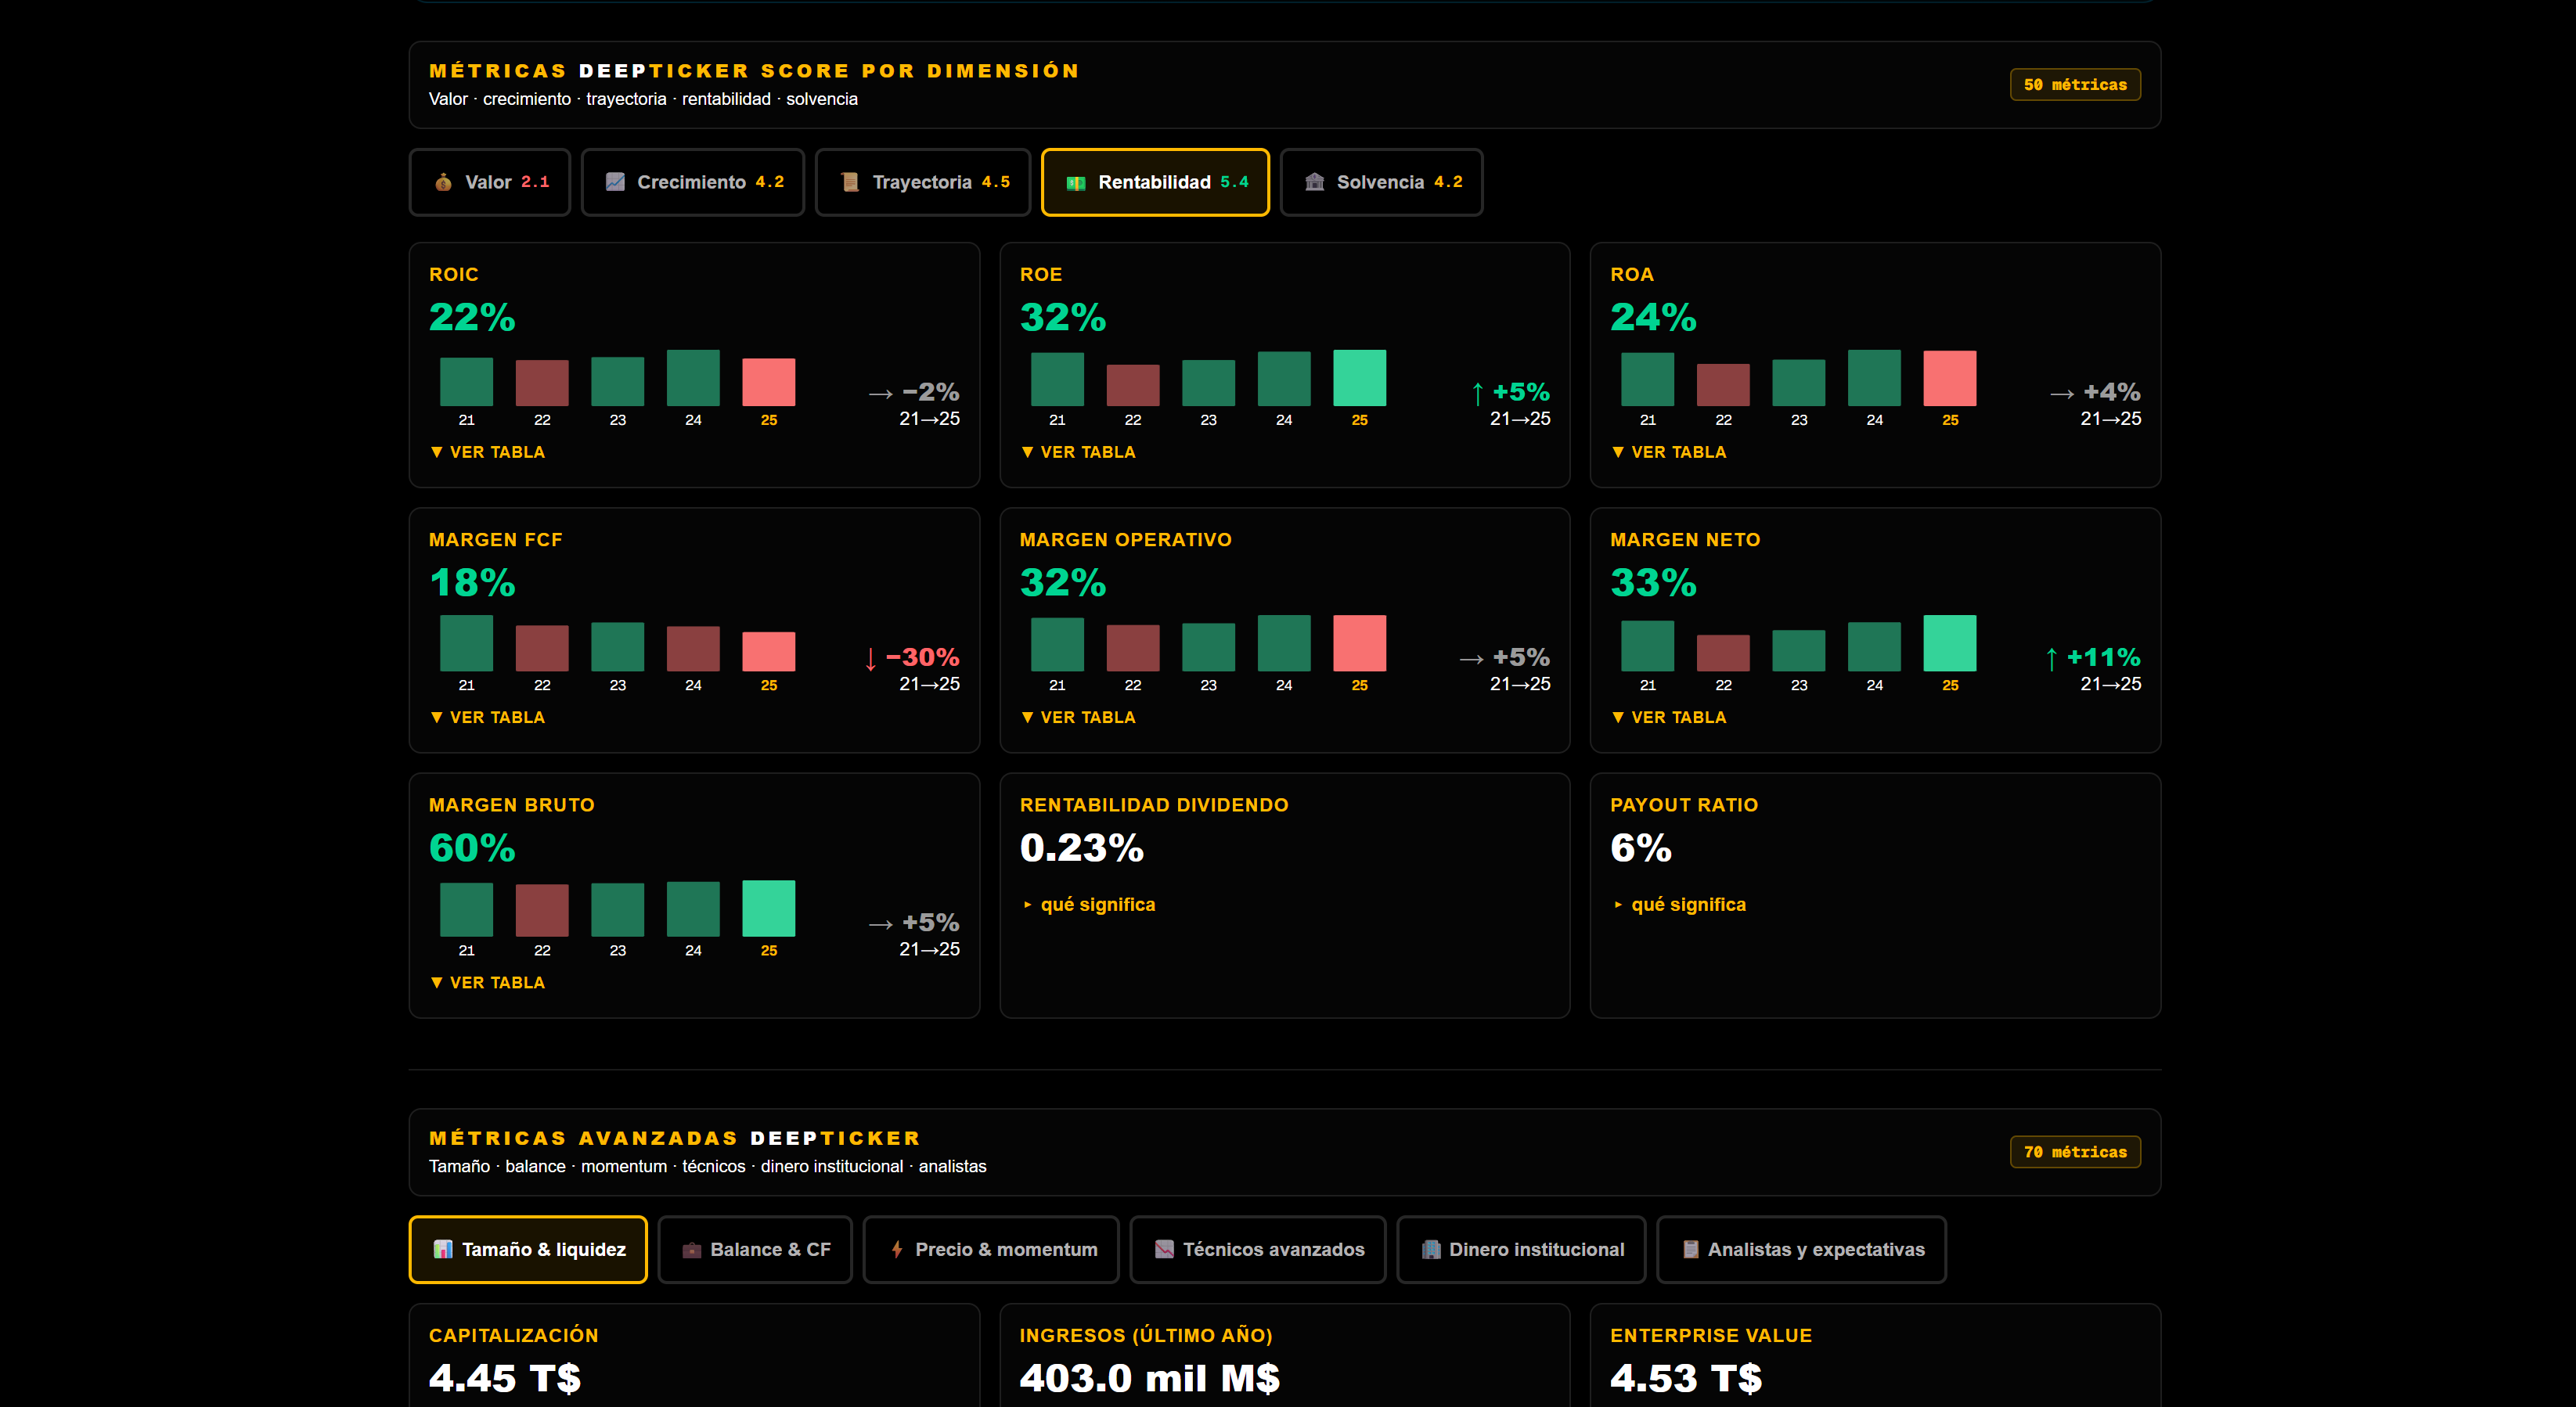Open the Solvencia 4.2 tab
Screen dimensions: 2576x1407
pos(1382,182)
